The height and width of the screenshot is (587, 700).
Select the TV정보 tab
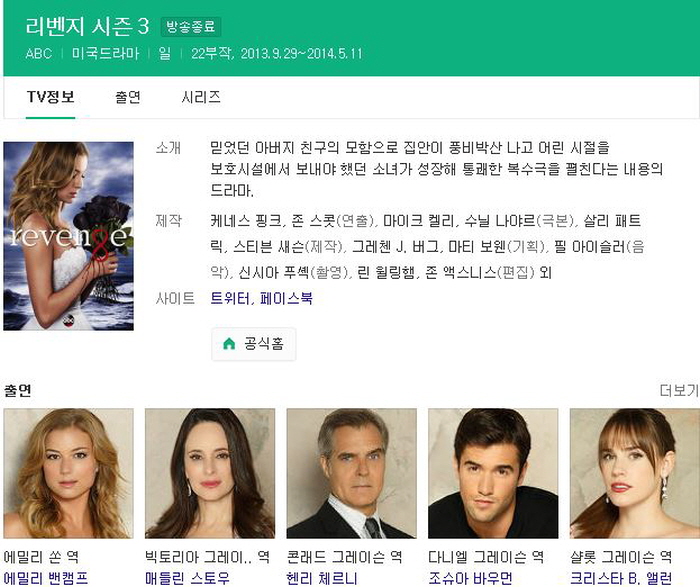[50, 97]
